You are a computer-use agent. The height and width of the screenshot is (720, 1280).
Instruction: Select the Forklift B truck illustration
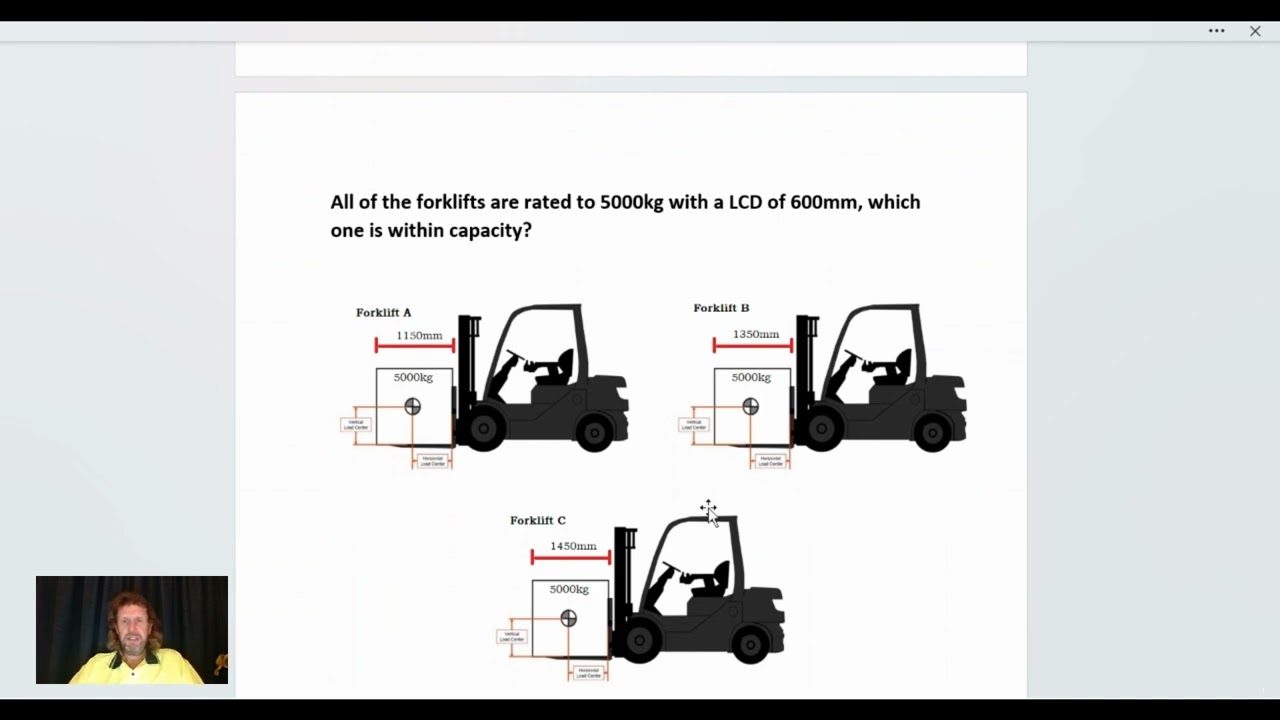point(880,378)
